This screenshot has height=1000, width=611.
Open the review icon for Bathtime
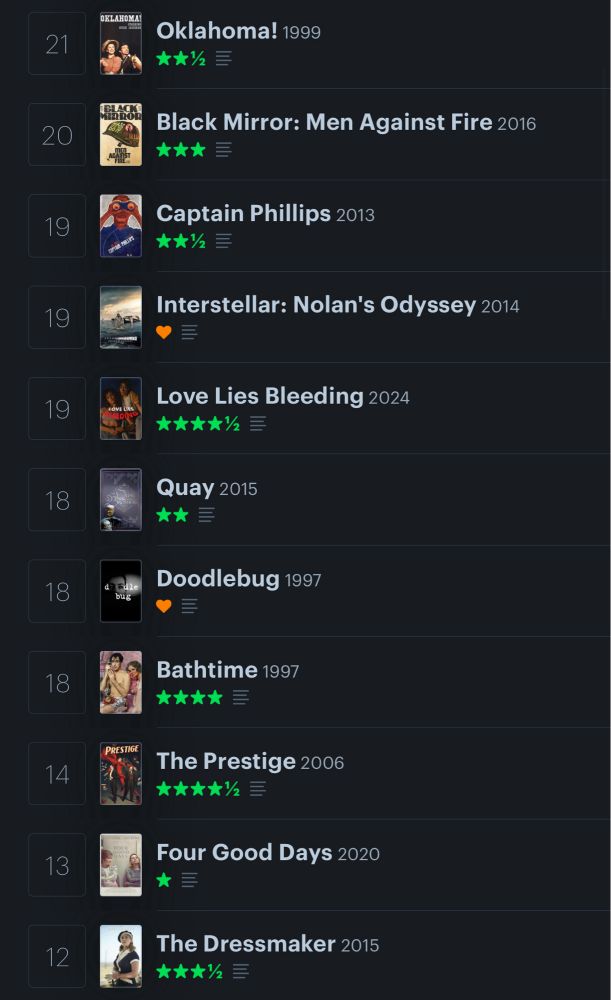tap(240, 698)
